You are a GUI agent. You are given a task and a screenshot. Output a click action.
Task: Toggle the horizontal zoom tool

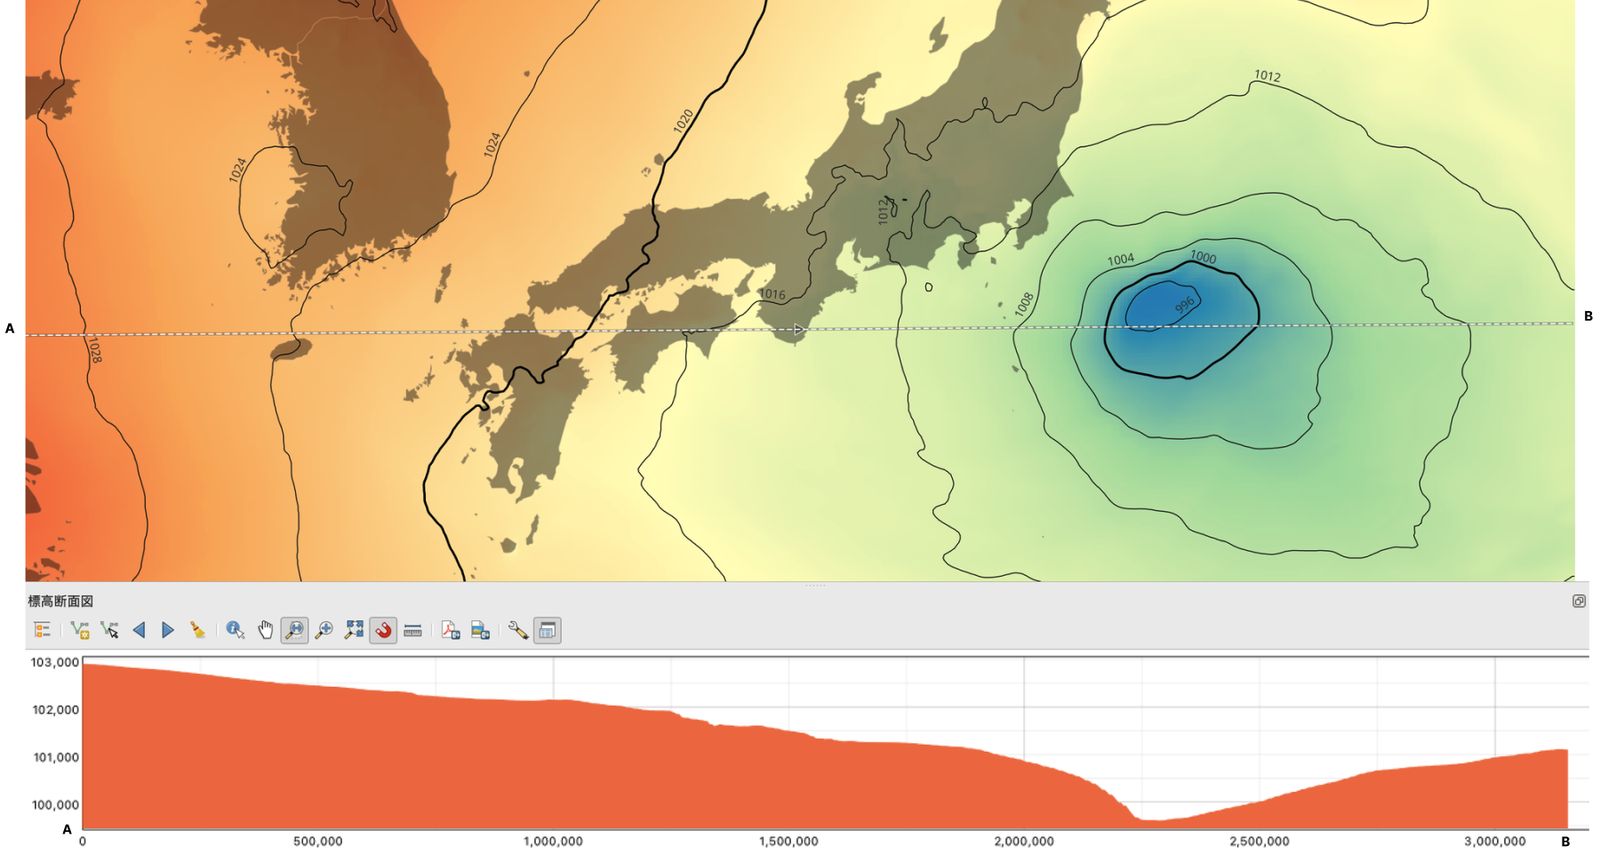point(294,630)
